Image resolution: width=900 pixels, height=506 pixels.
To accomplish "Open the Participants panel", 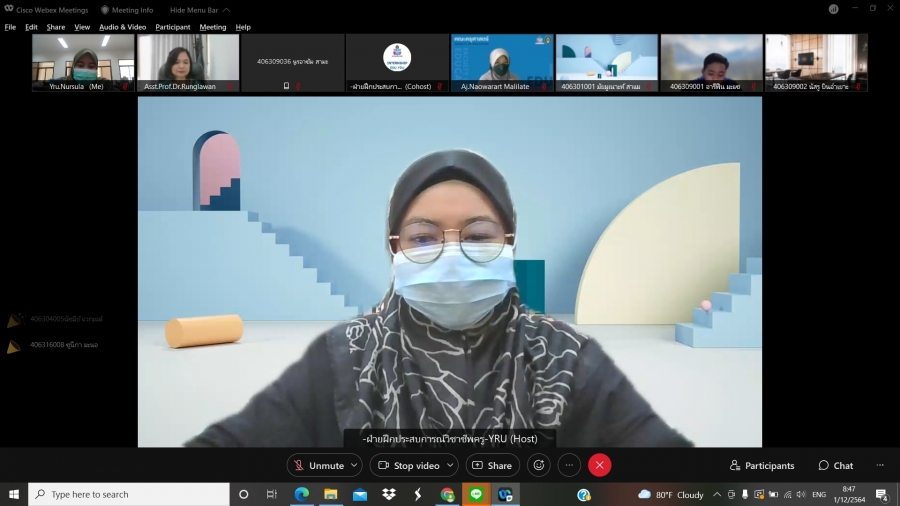I will tap(762, 465).
